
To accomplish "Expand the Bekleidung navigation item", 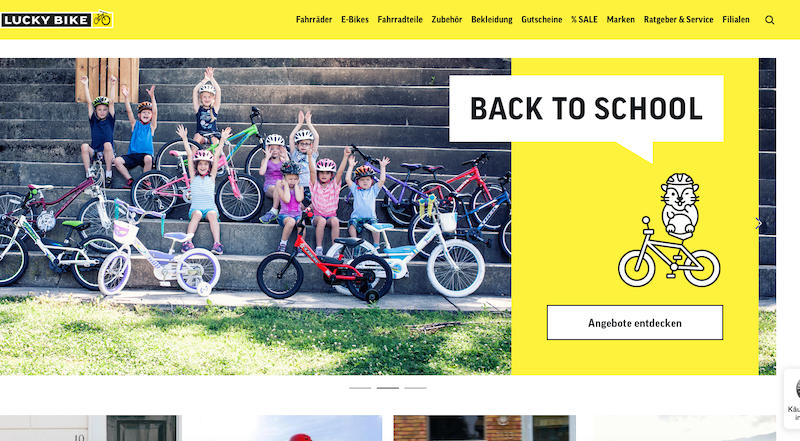I will point(492,19).
